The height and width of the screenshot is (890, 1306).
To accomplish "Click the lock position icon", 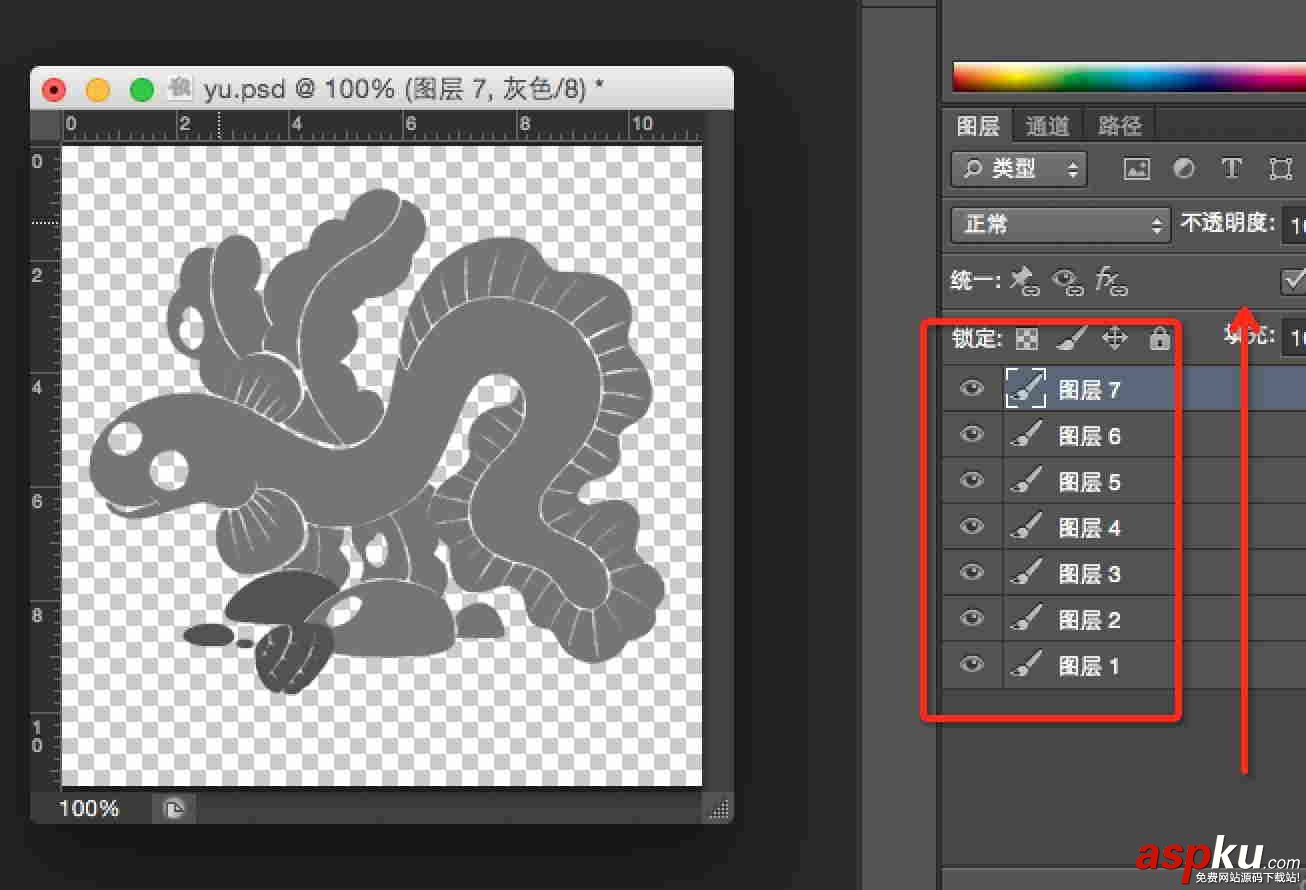I will click(1114, 339).
